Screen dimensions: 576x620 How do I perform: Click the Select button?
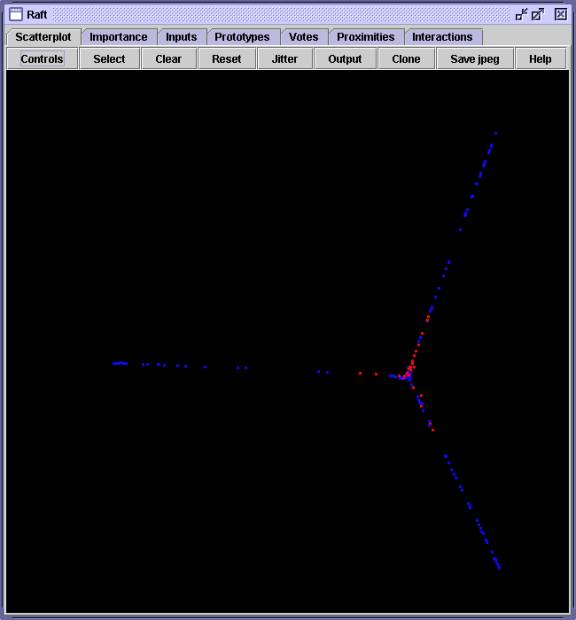[x=110, y=59]
